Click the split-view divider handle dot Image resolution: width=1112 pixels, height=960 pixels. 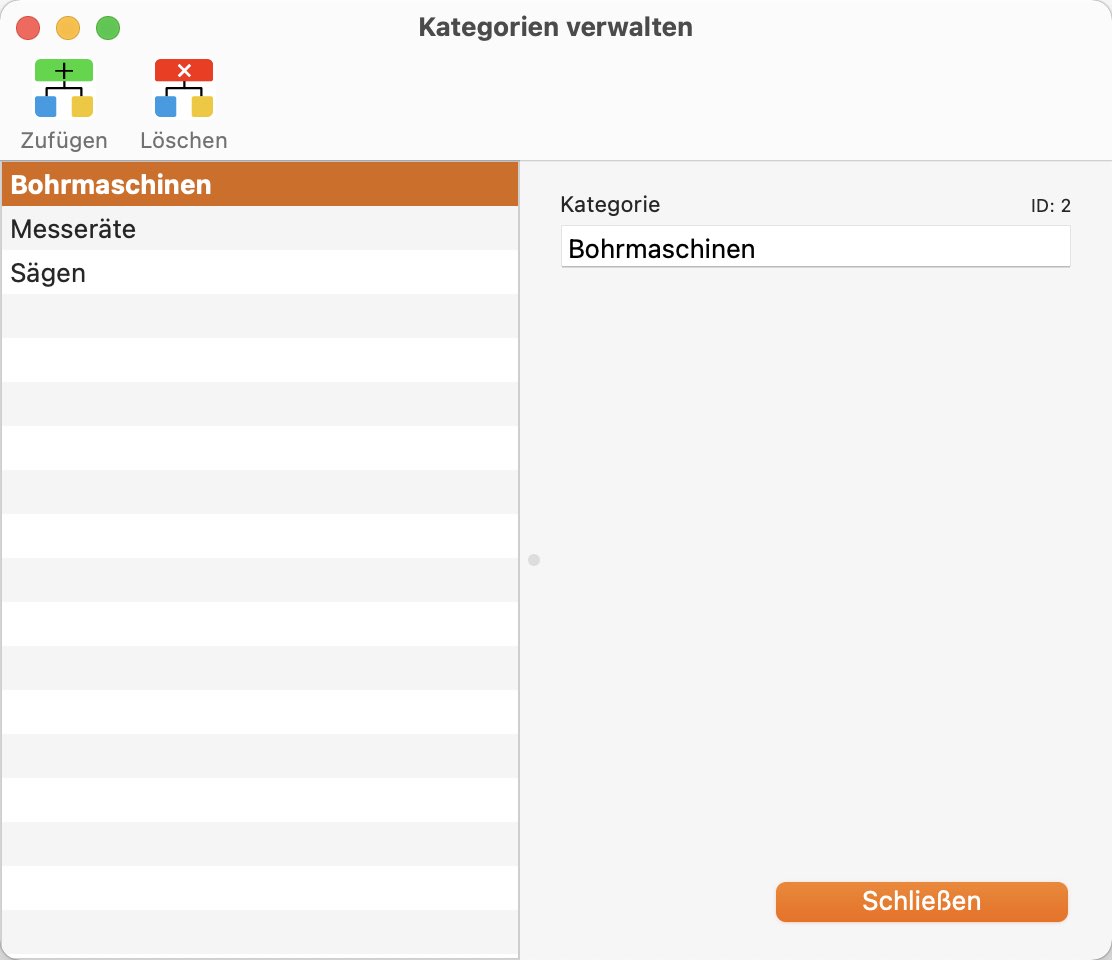pos(534,560)
